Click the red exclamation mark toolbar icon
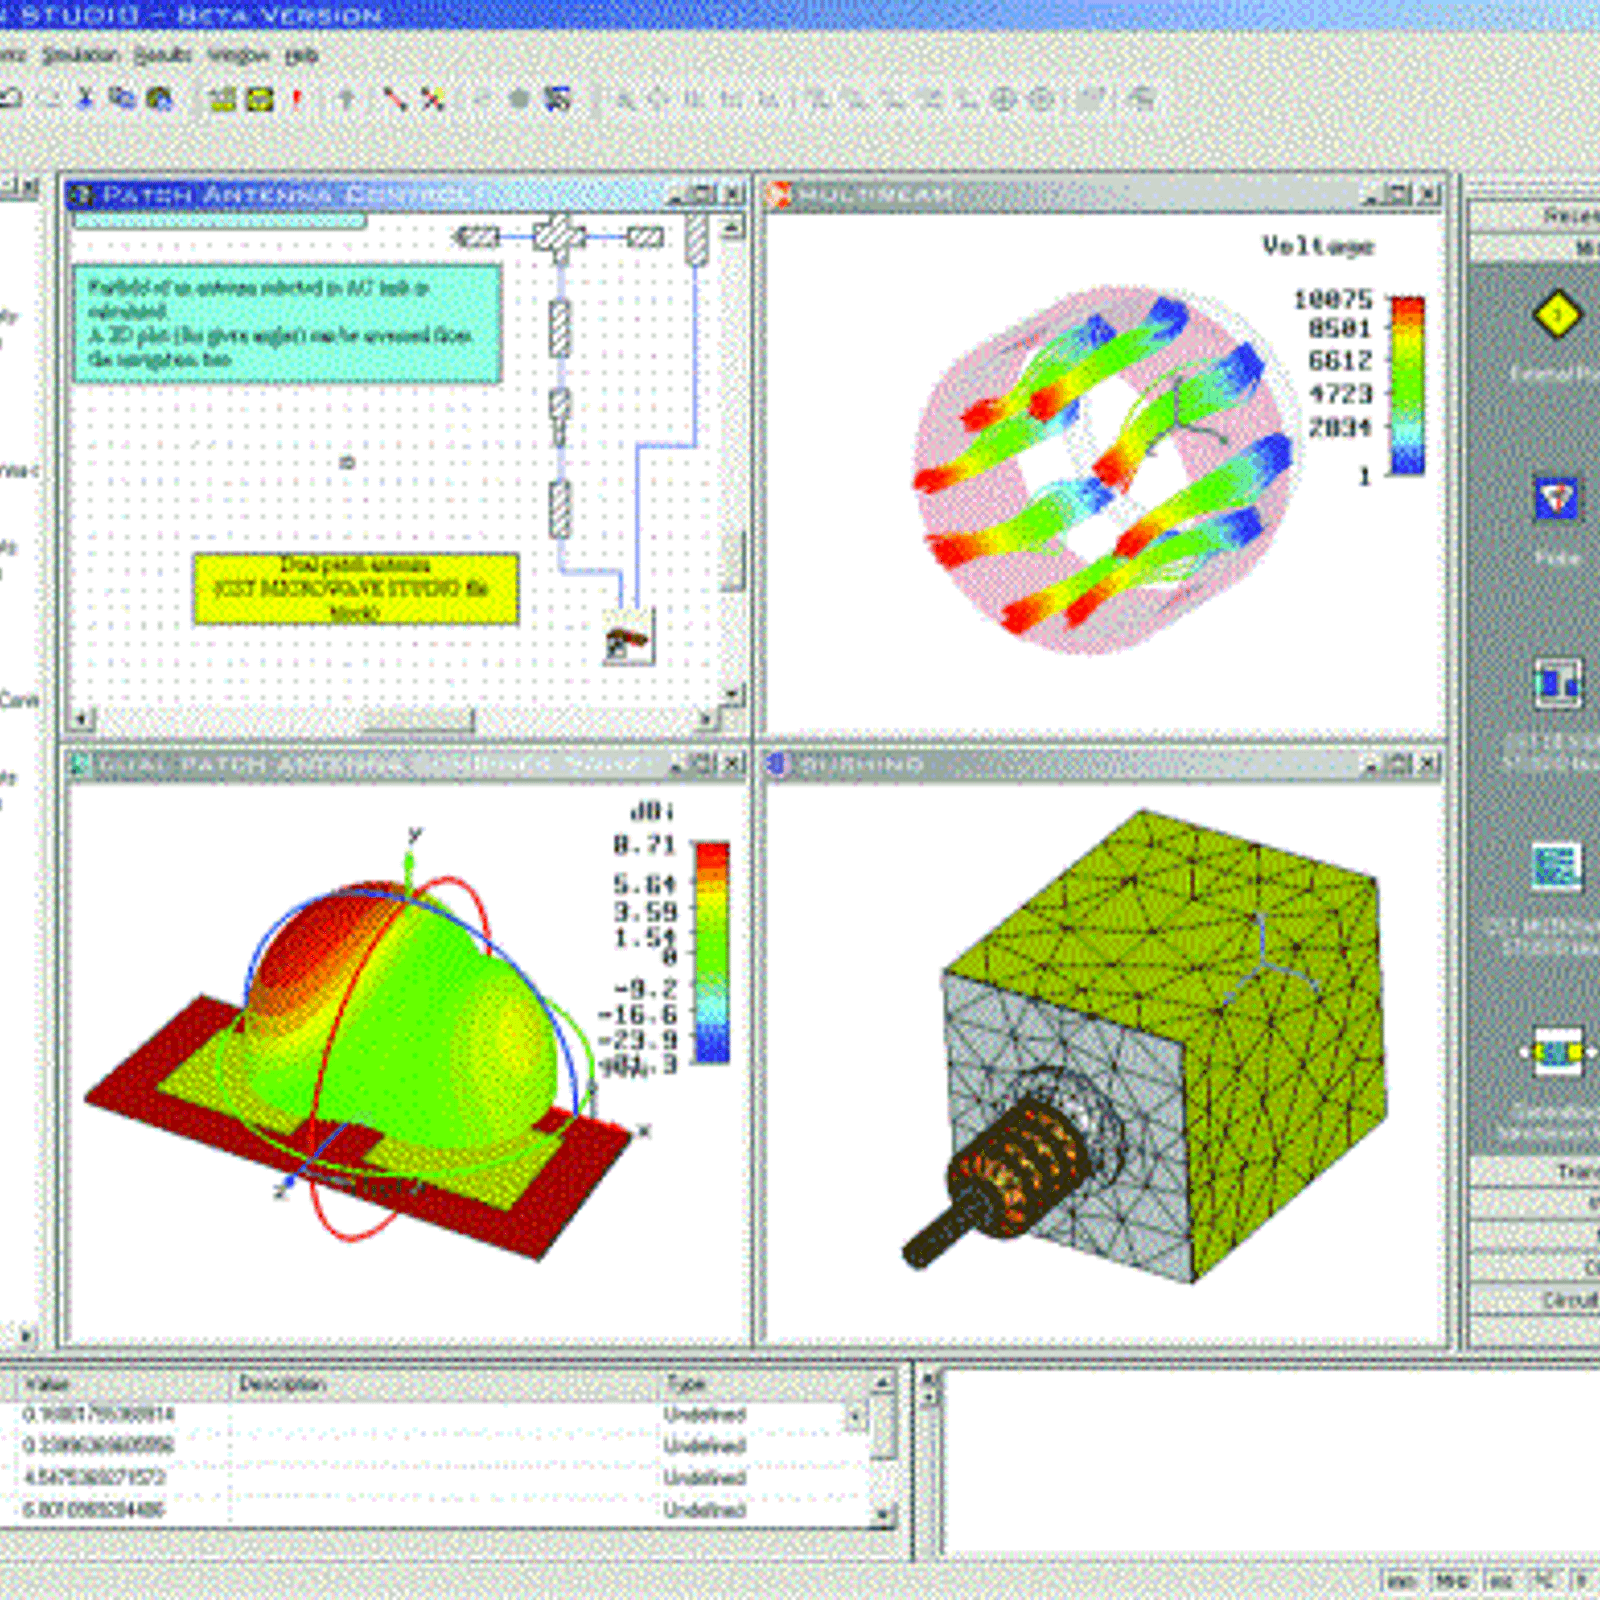This screenshot has width=1600, height=1600. click(297, 98)
